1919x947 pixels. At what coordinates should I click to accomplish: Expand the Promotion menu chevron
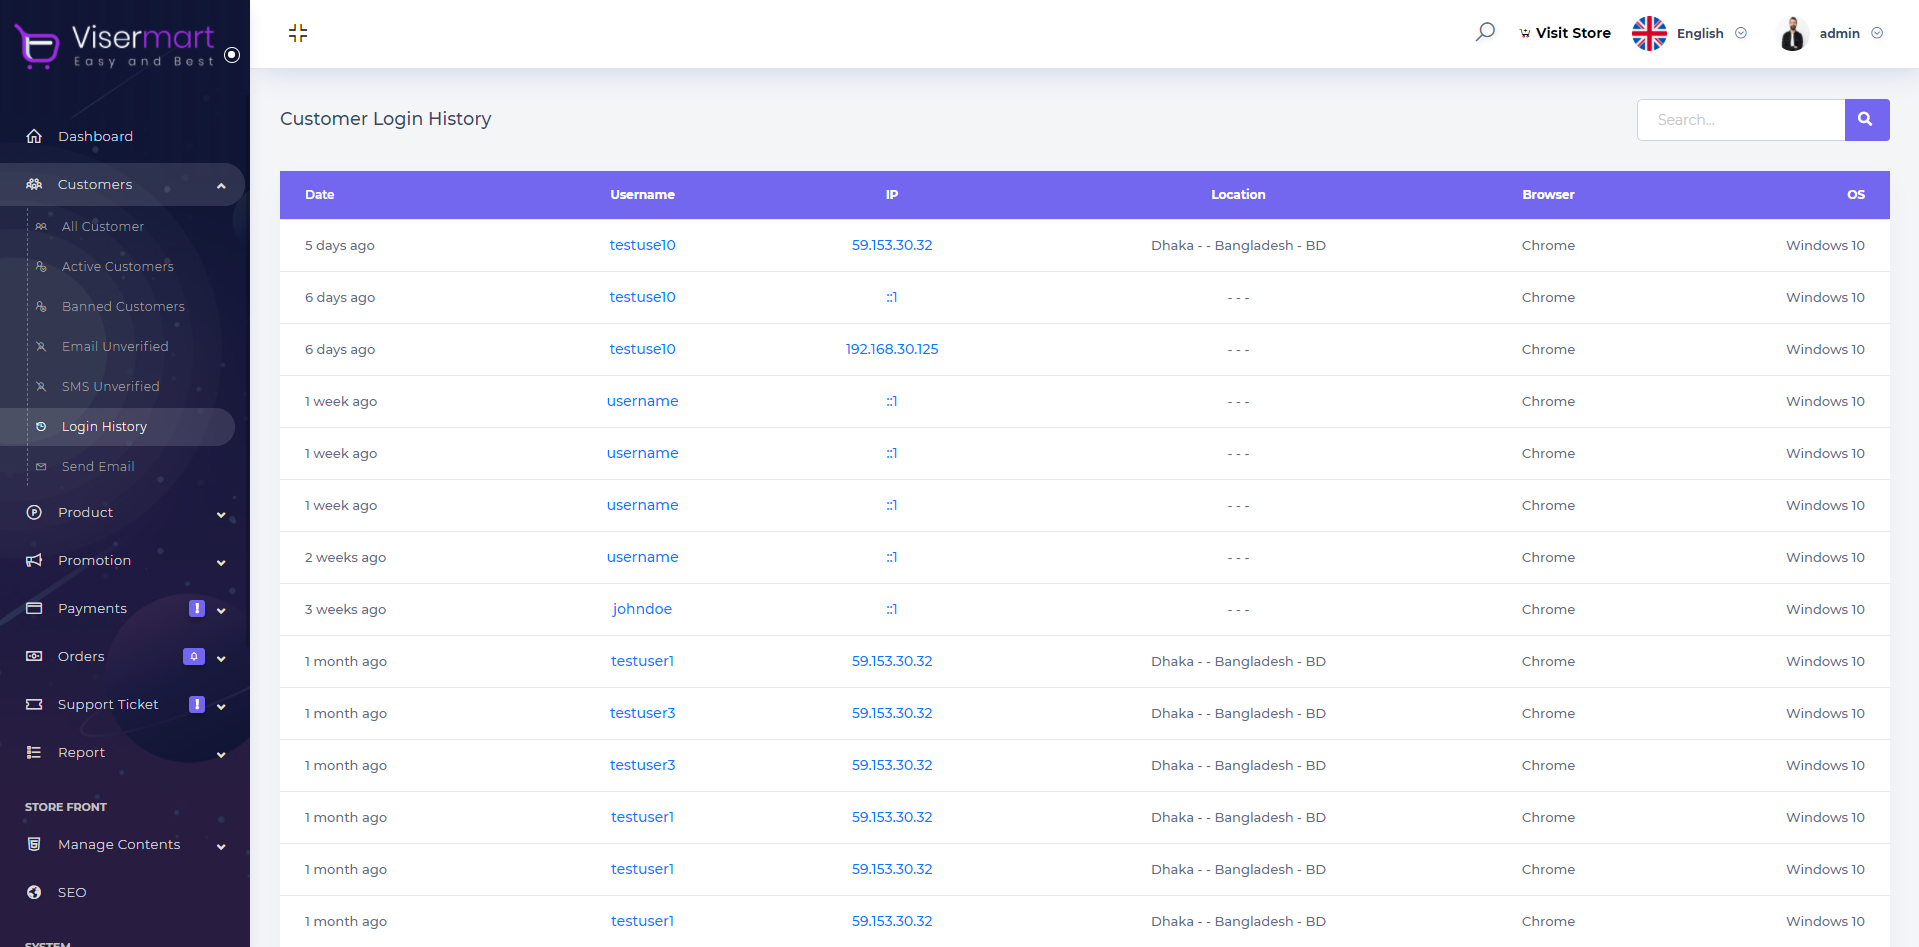[221, 563]
